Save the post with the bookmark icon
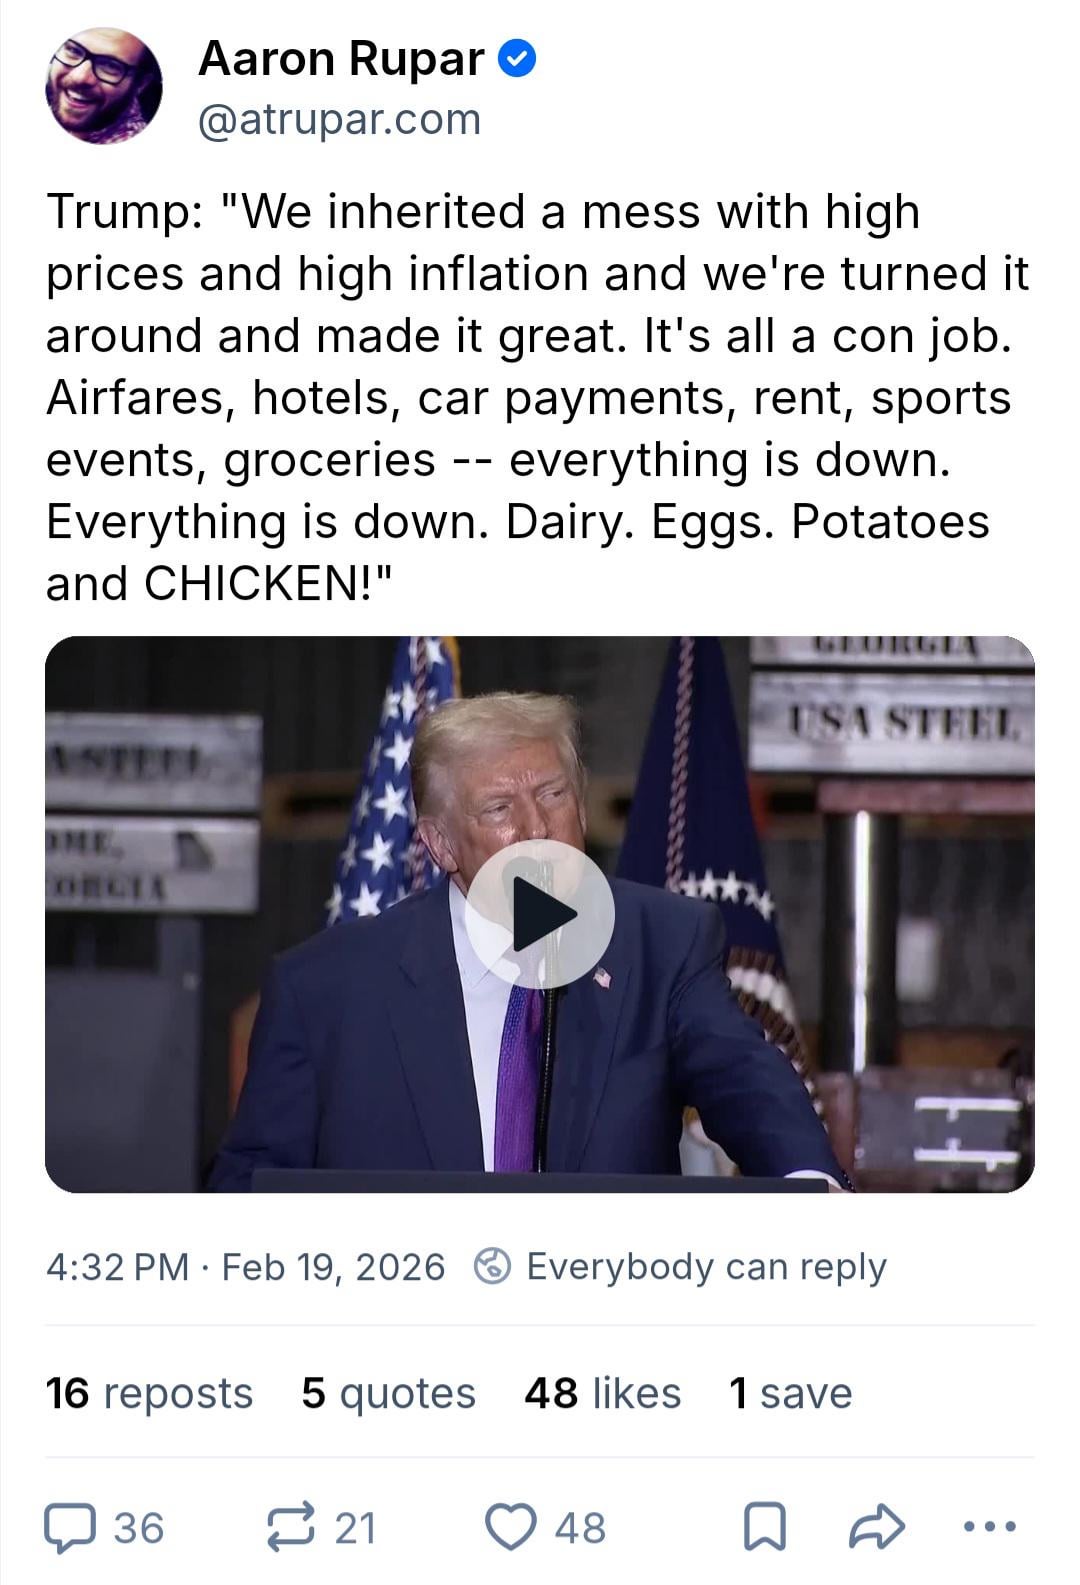The image size is (1080, 1585). coord(765,1529)
